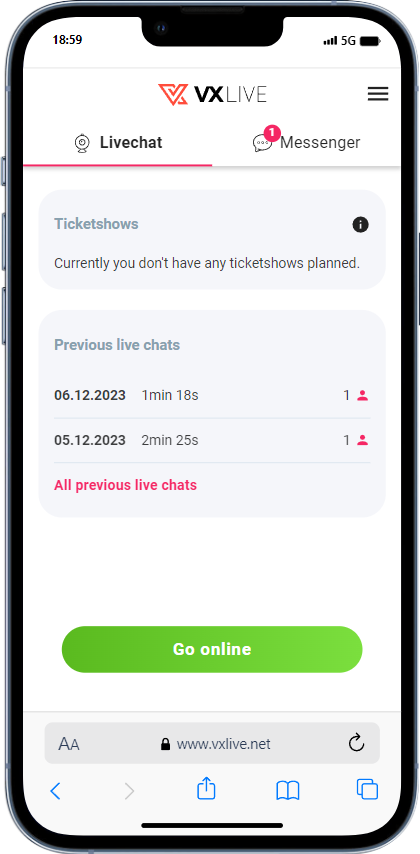Switch to the Messenger tab
This screenshot has width=420, height=854.
click(x=306, y=143)
